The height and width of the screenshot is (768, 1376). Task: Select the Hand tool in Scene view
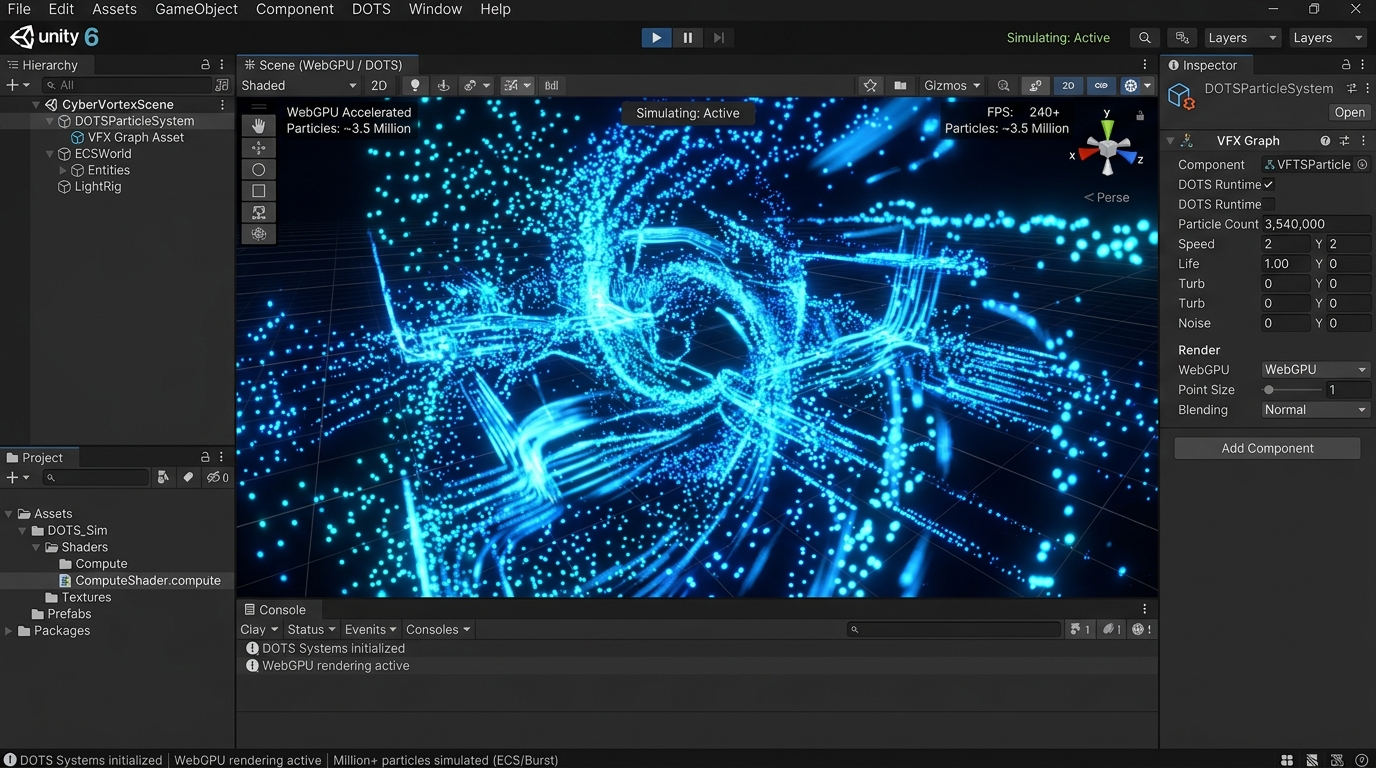point(258,126)
